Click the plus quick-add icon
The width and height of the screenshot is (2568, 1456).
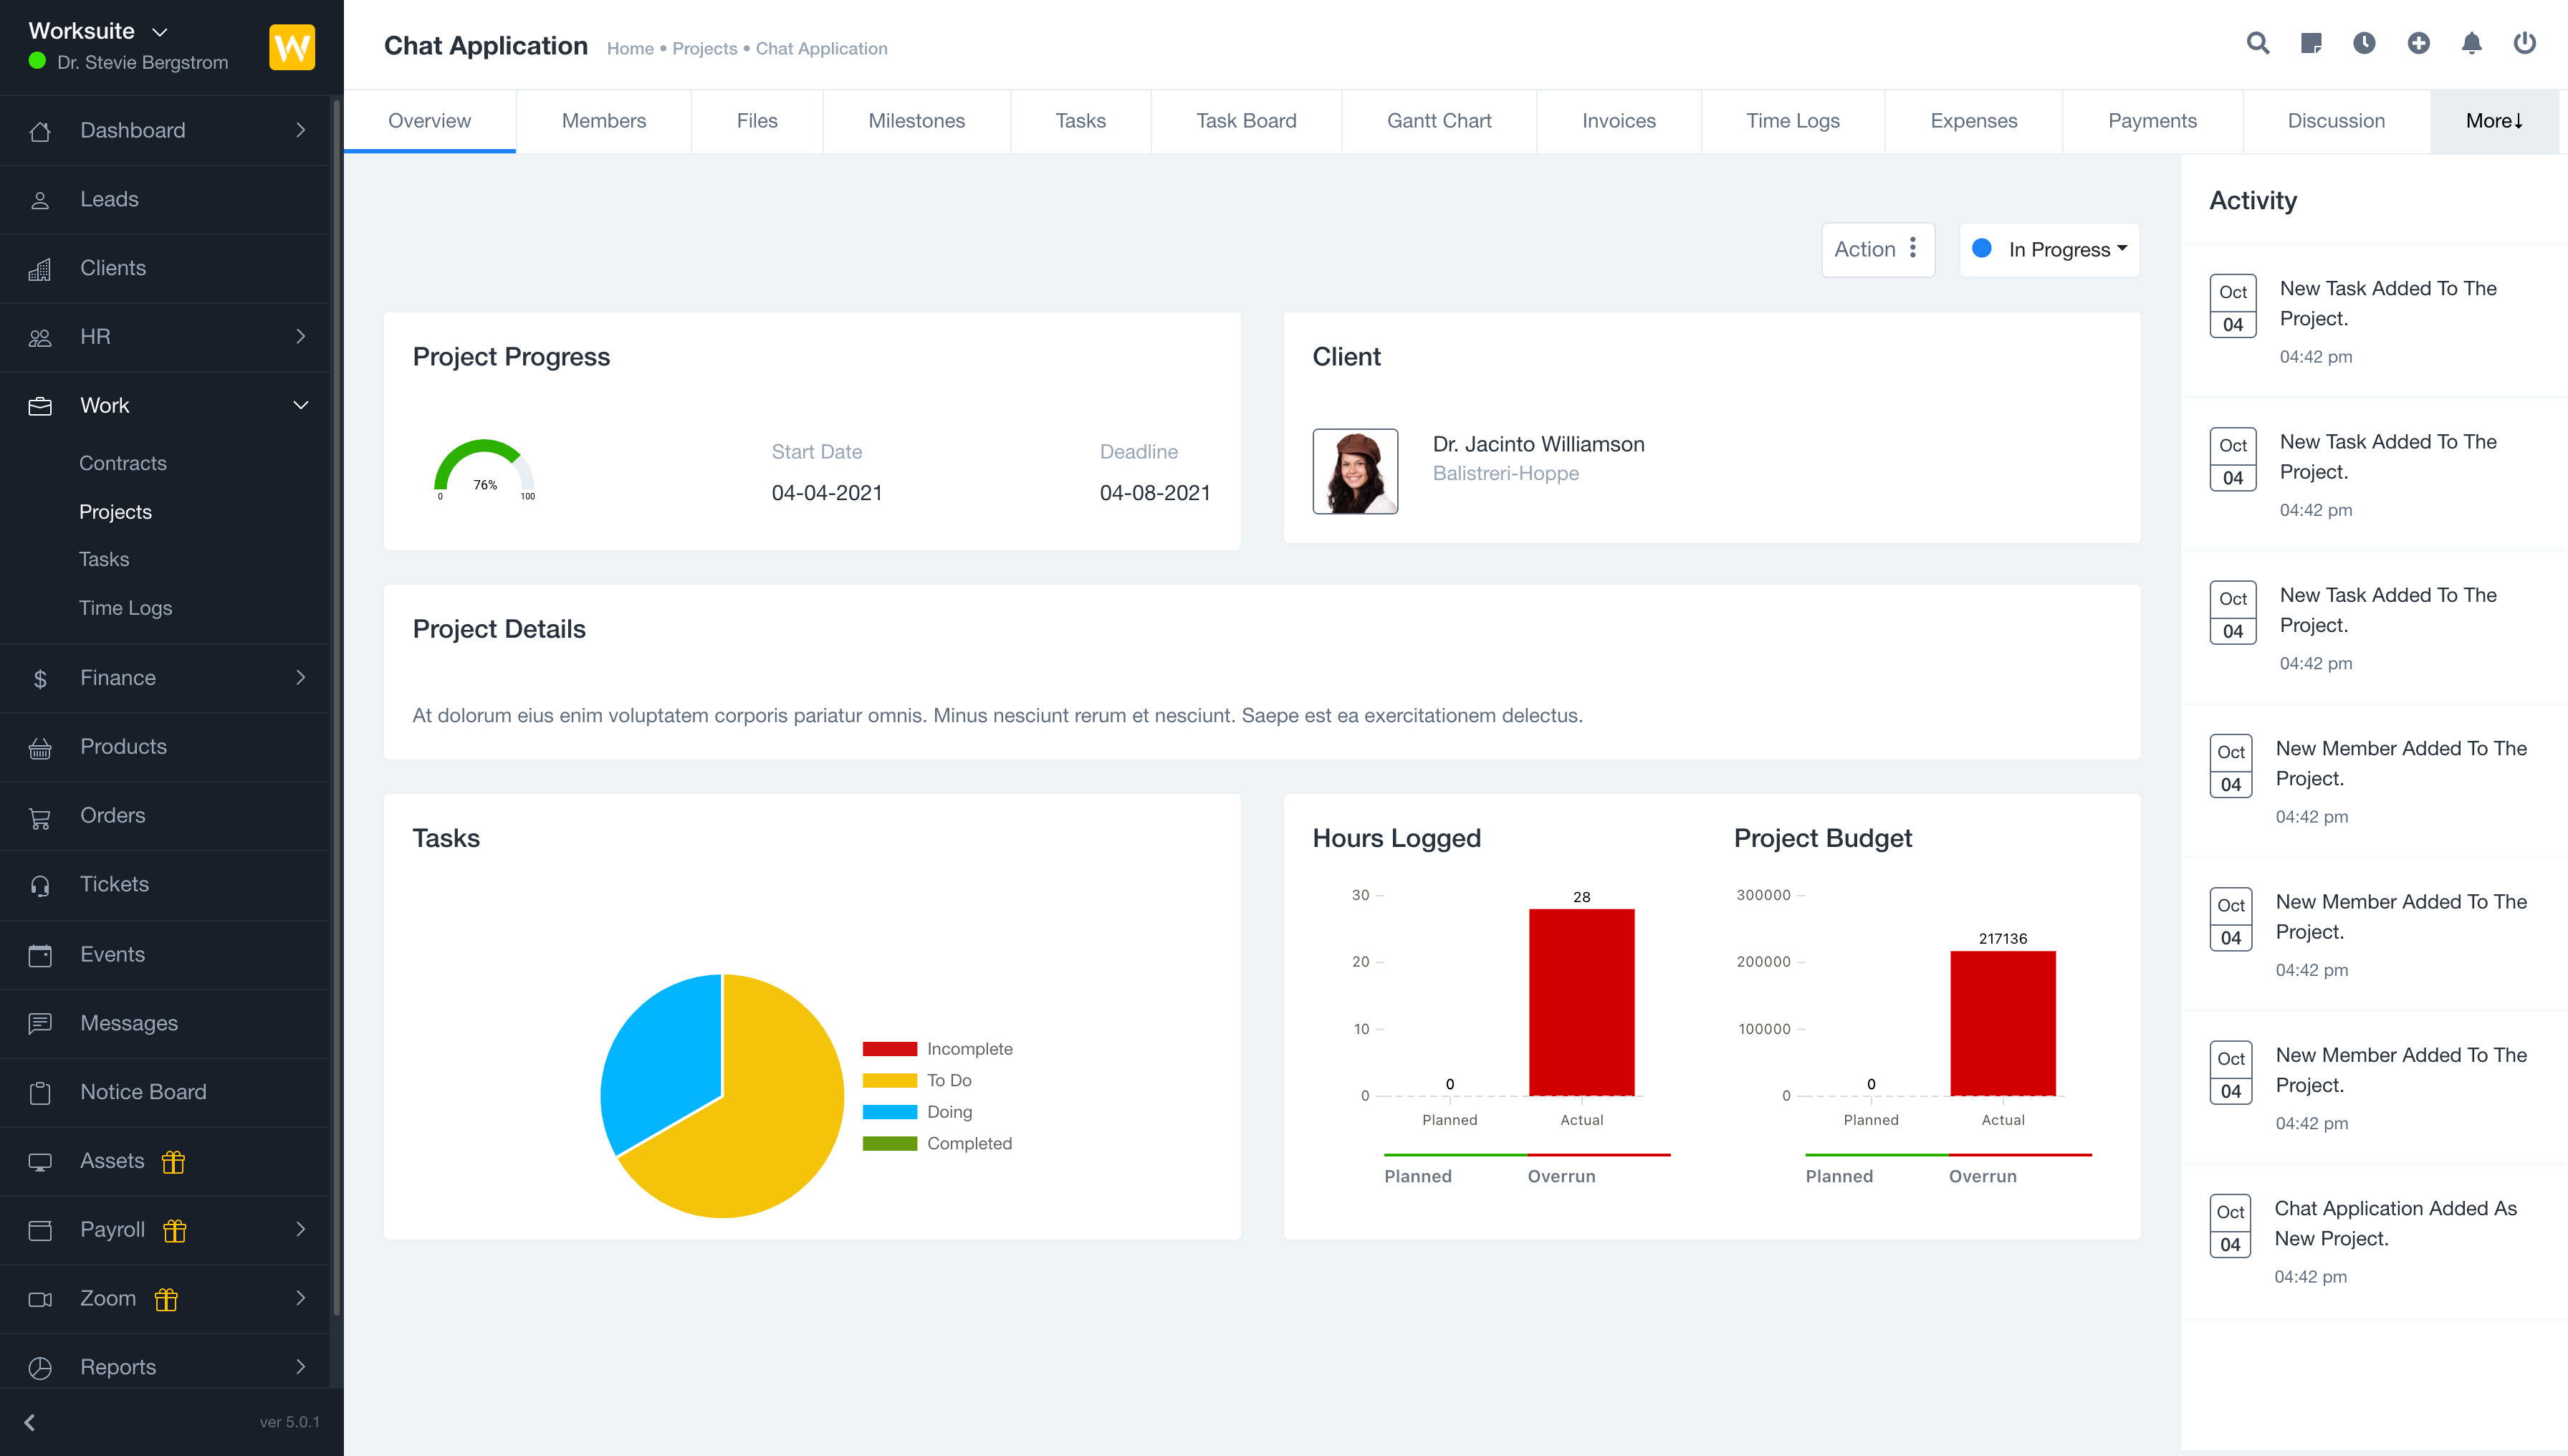[x=2418, y=44]
